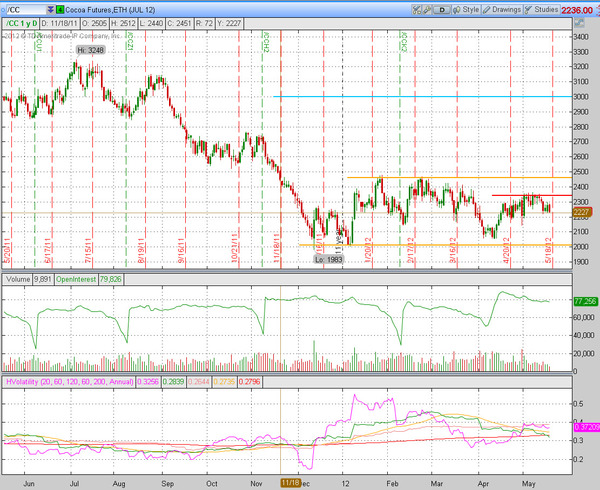Open the edit studies and tools icon

417,10
